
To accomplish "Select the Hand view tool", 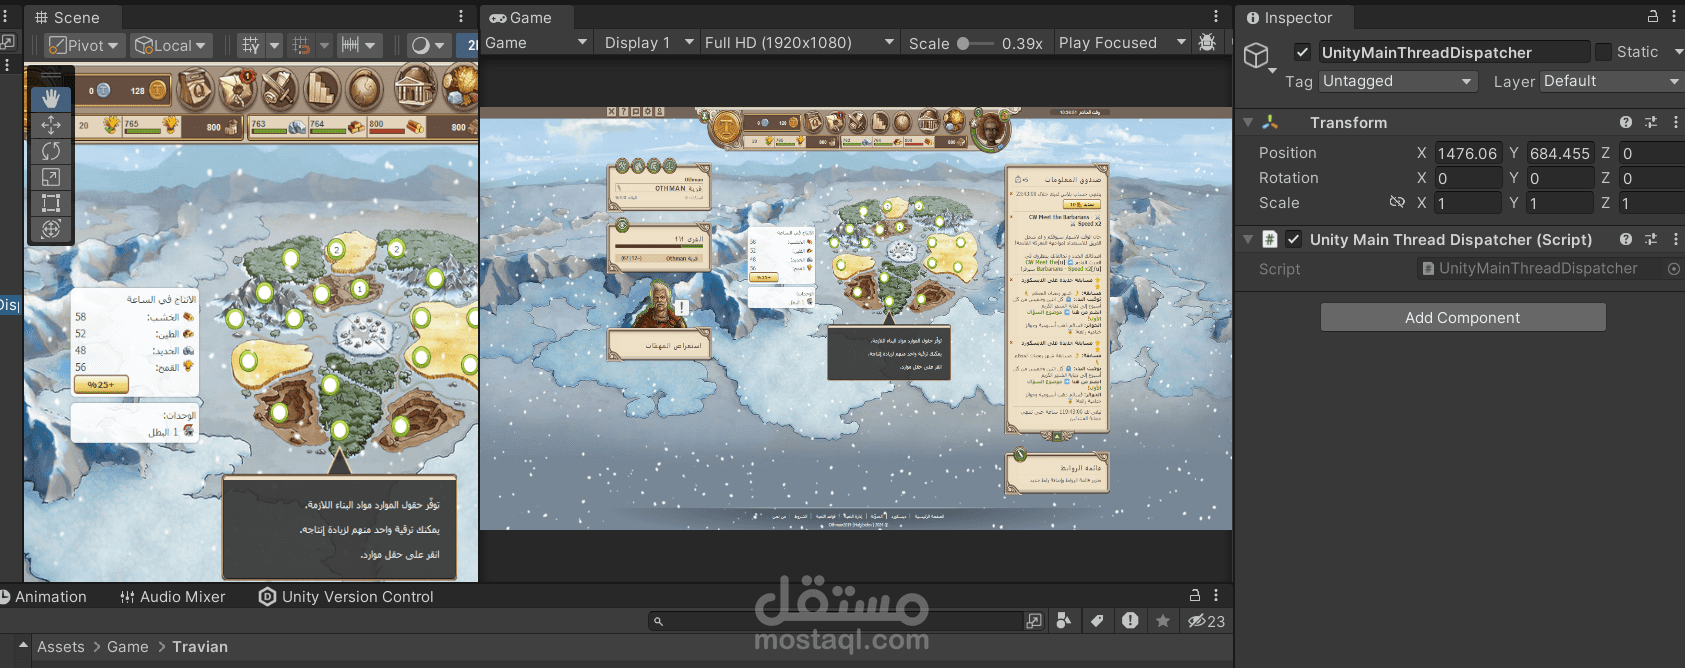I will [51, 99].
